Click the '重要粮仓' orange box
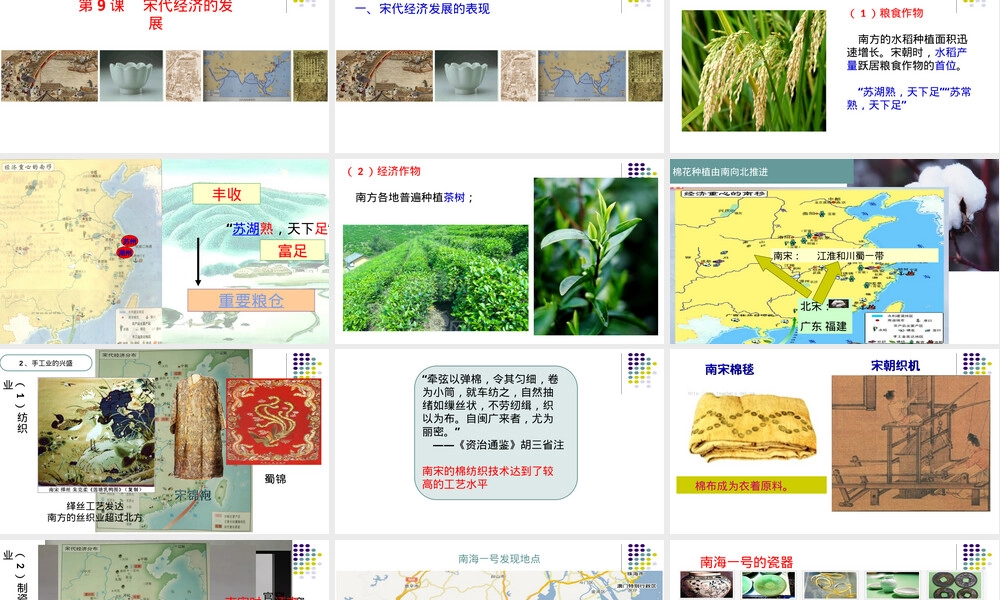1000x600 pixels. tap(251, 300)
